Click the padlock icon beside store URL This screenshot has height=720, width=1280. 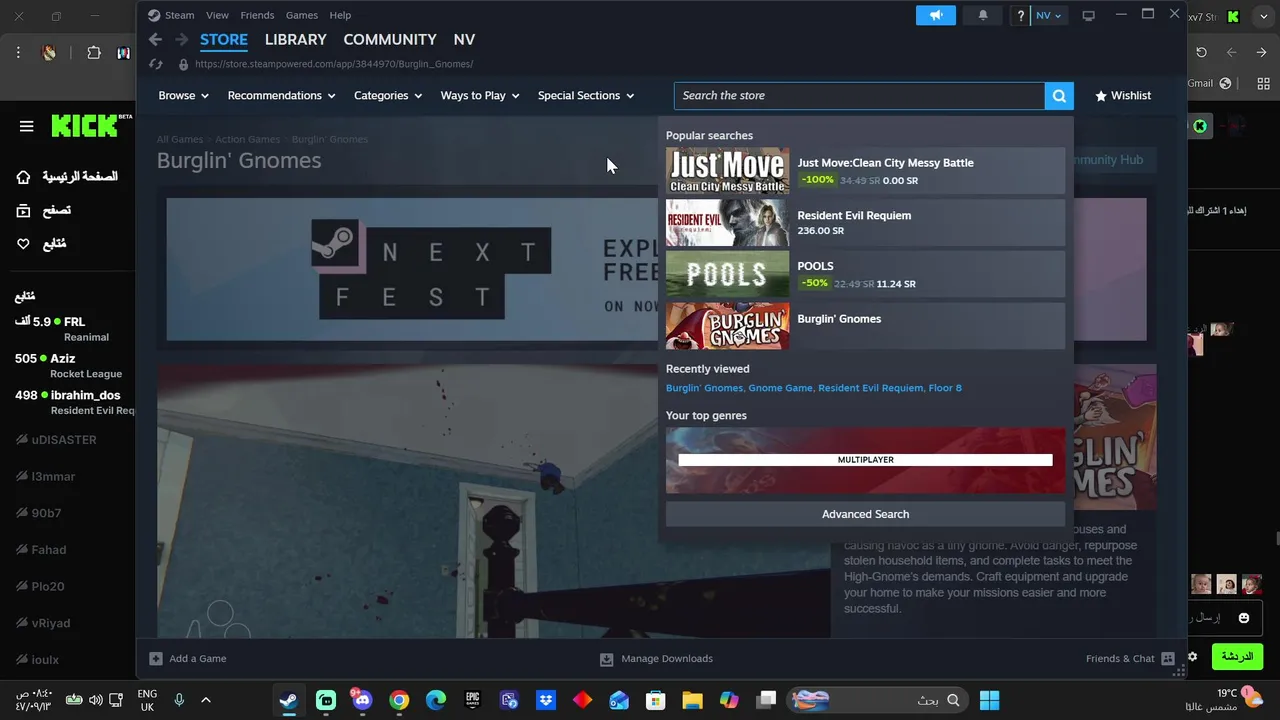pos(183,64)
